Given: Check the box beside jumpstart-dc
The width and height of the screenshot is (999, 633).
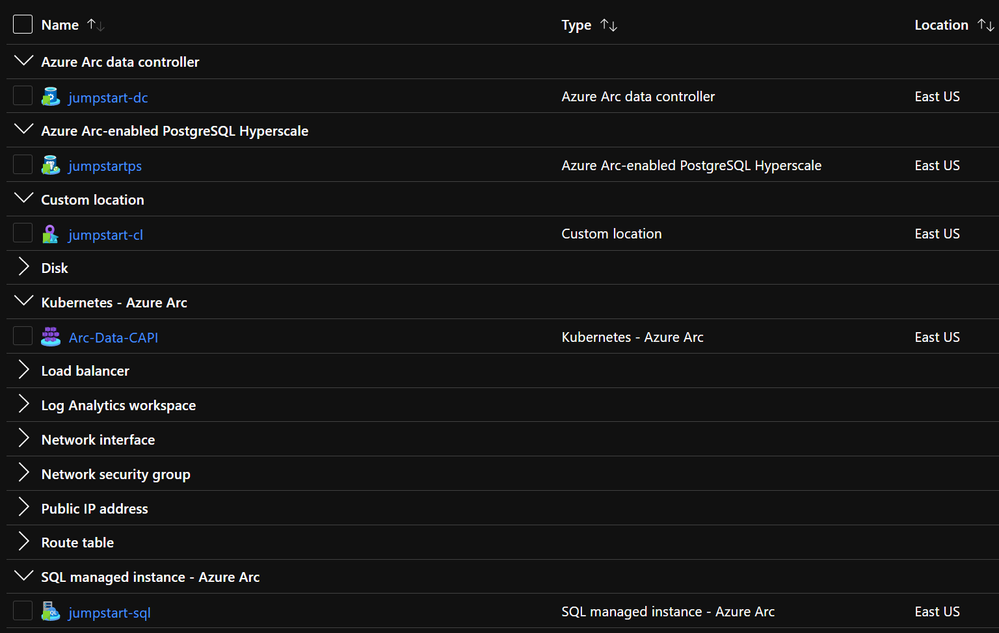Looking at the screenshot, I should pyautogui.click(x=23, y=96).
